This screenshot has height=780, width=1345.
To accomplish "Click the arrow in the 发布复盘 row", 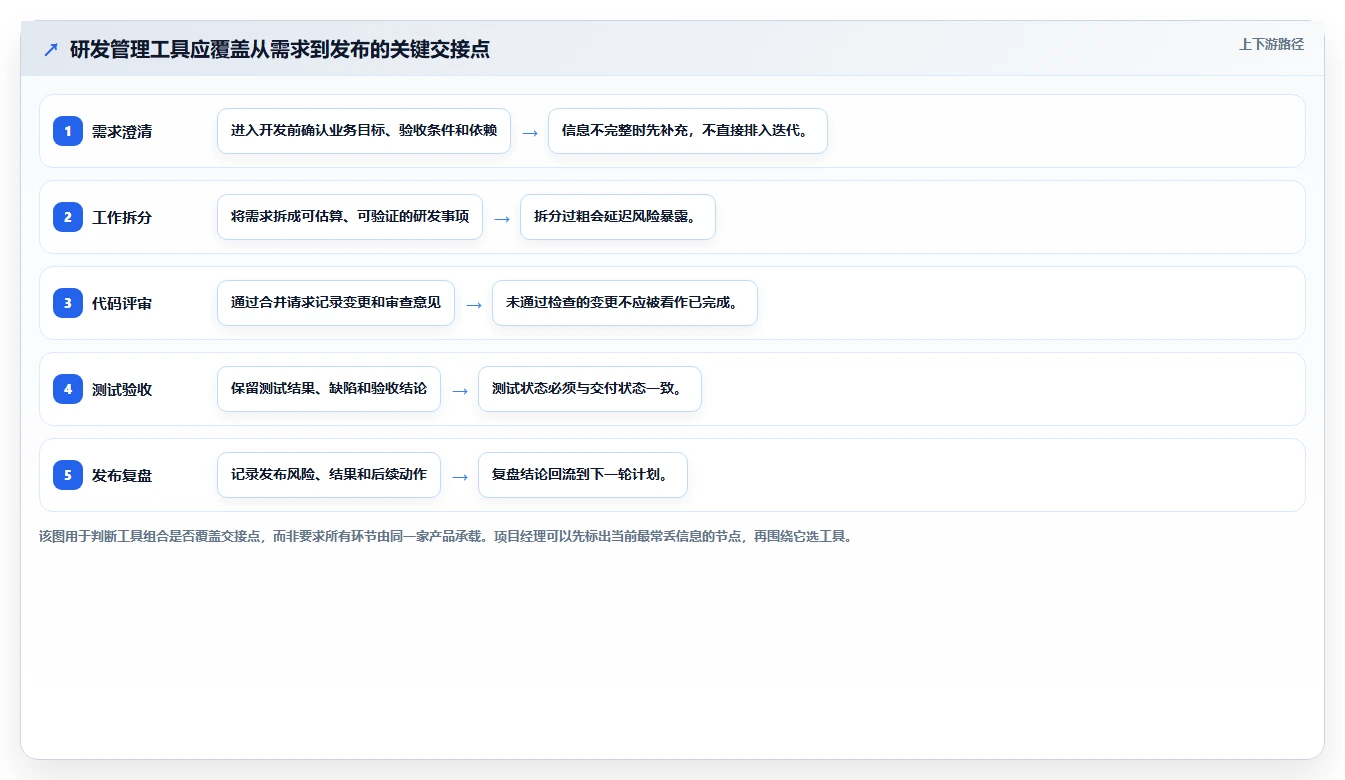I will point(460,476).
